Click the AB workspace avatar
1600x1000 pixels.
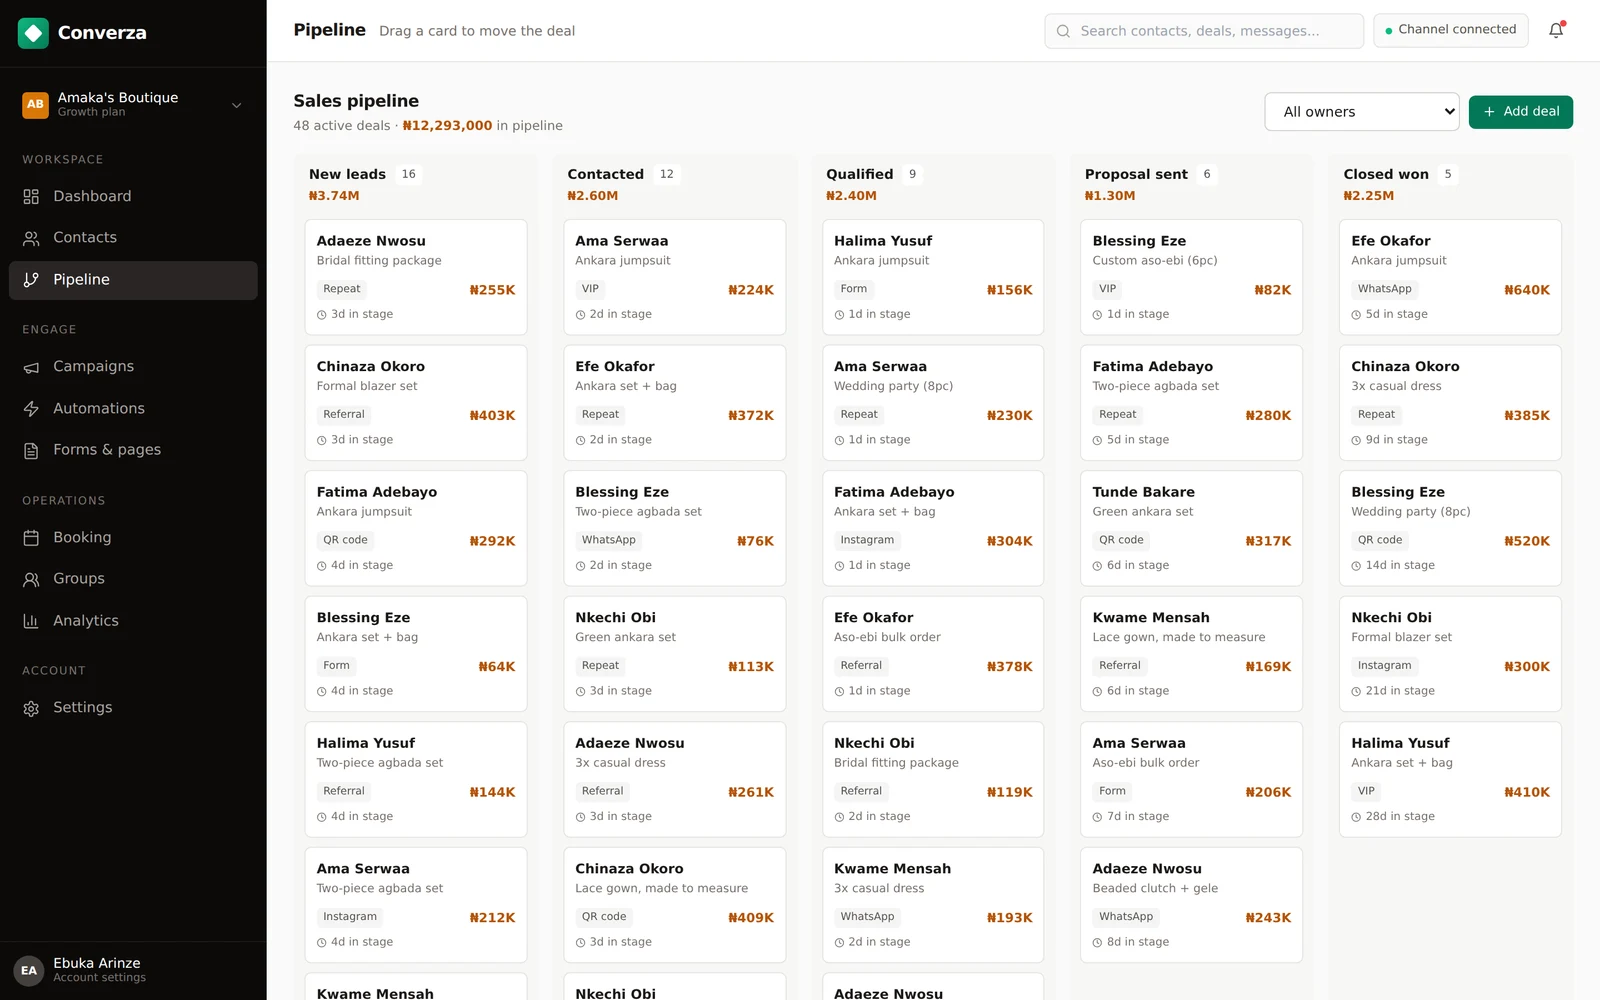[35, 104]
